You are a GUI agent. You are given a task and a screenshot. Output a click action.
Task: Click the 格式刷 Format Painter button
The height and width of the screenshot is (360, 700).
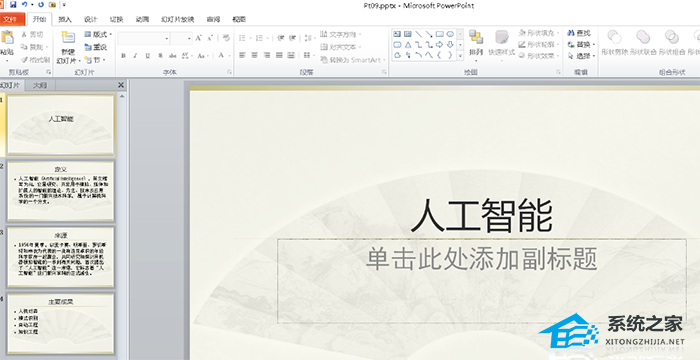click(x=35, y=59)
